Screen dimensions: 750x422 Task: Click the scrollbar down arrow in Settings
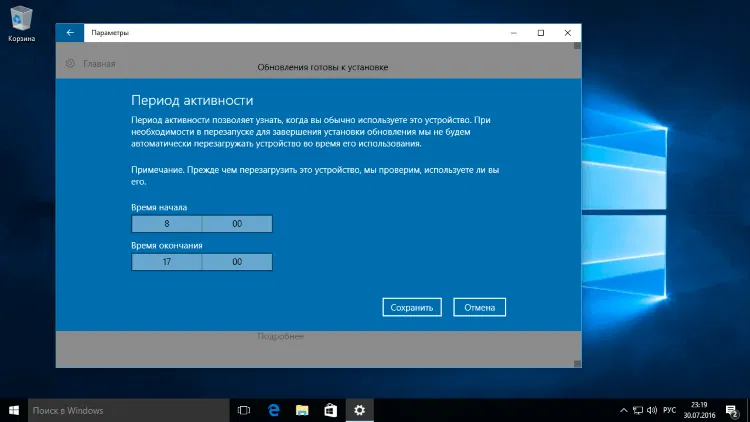(x=577, y=364)
